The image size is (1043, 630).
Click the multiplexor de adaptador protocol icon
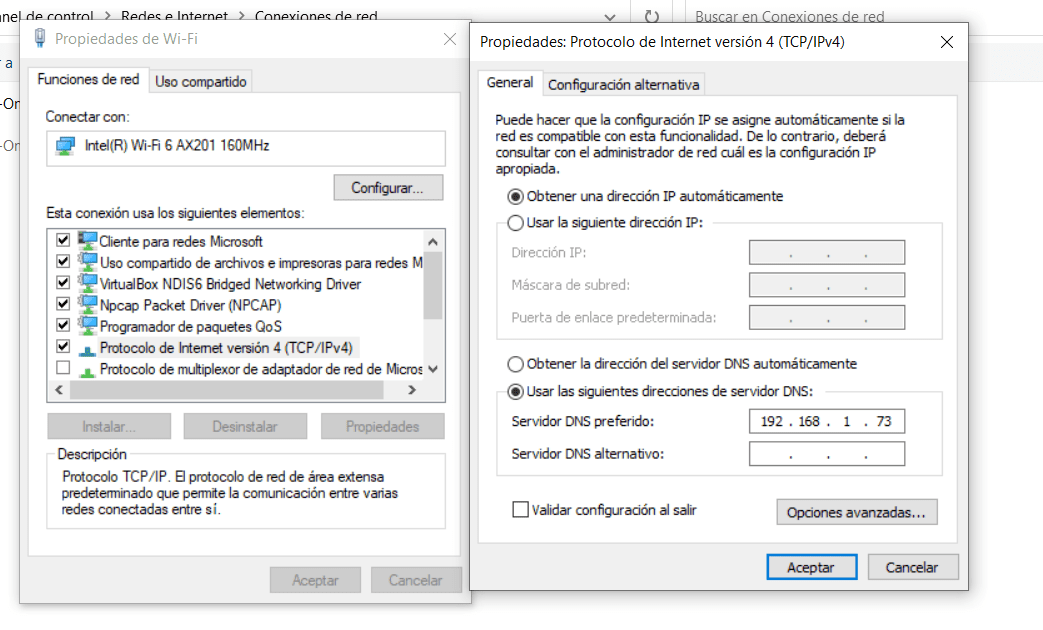pos(87,371)
